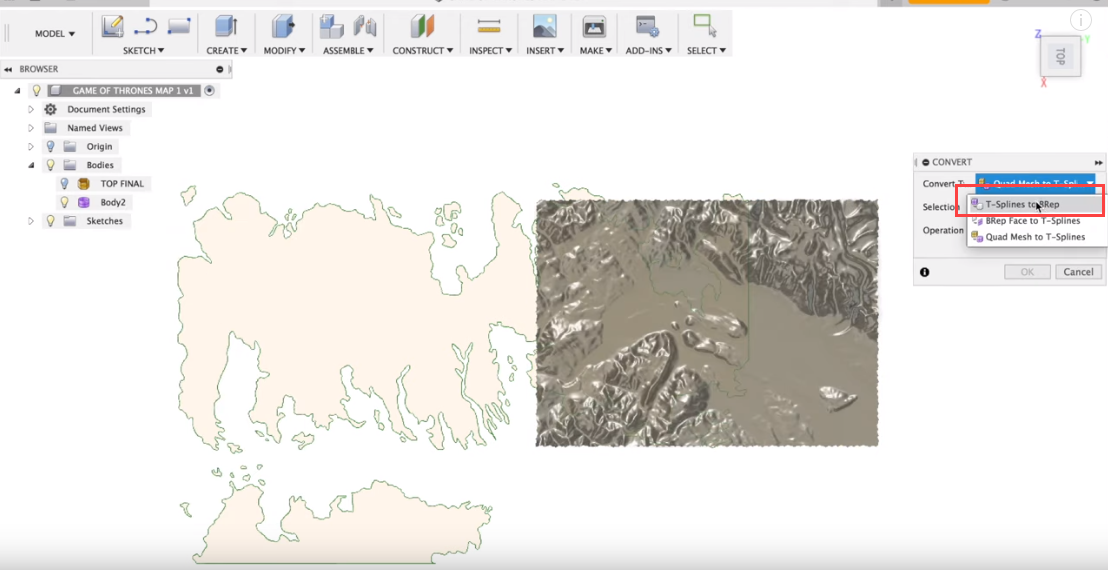Screen dimensions: 1108x570
Task: Open the SKETCH dropdown menu
Action: click(x=143, y=51)
